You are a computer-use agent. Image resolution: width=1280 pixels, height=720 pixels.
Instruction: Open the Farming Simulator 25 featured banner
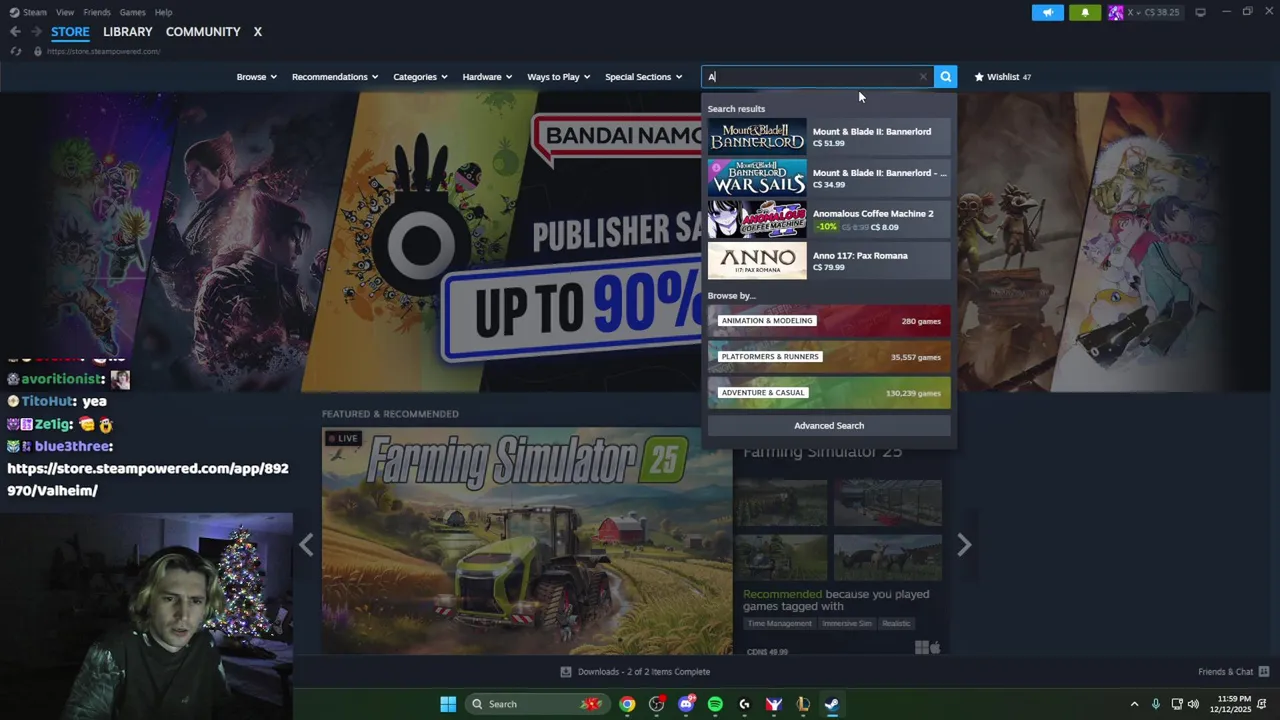tap(527, 542)
